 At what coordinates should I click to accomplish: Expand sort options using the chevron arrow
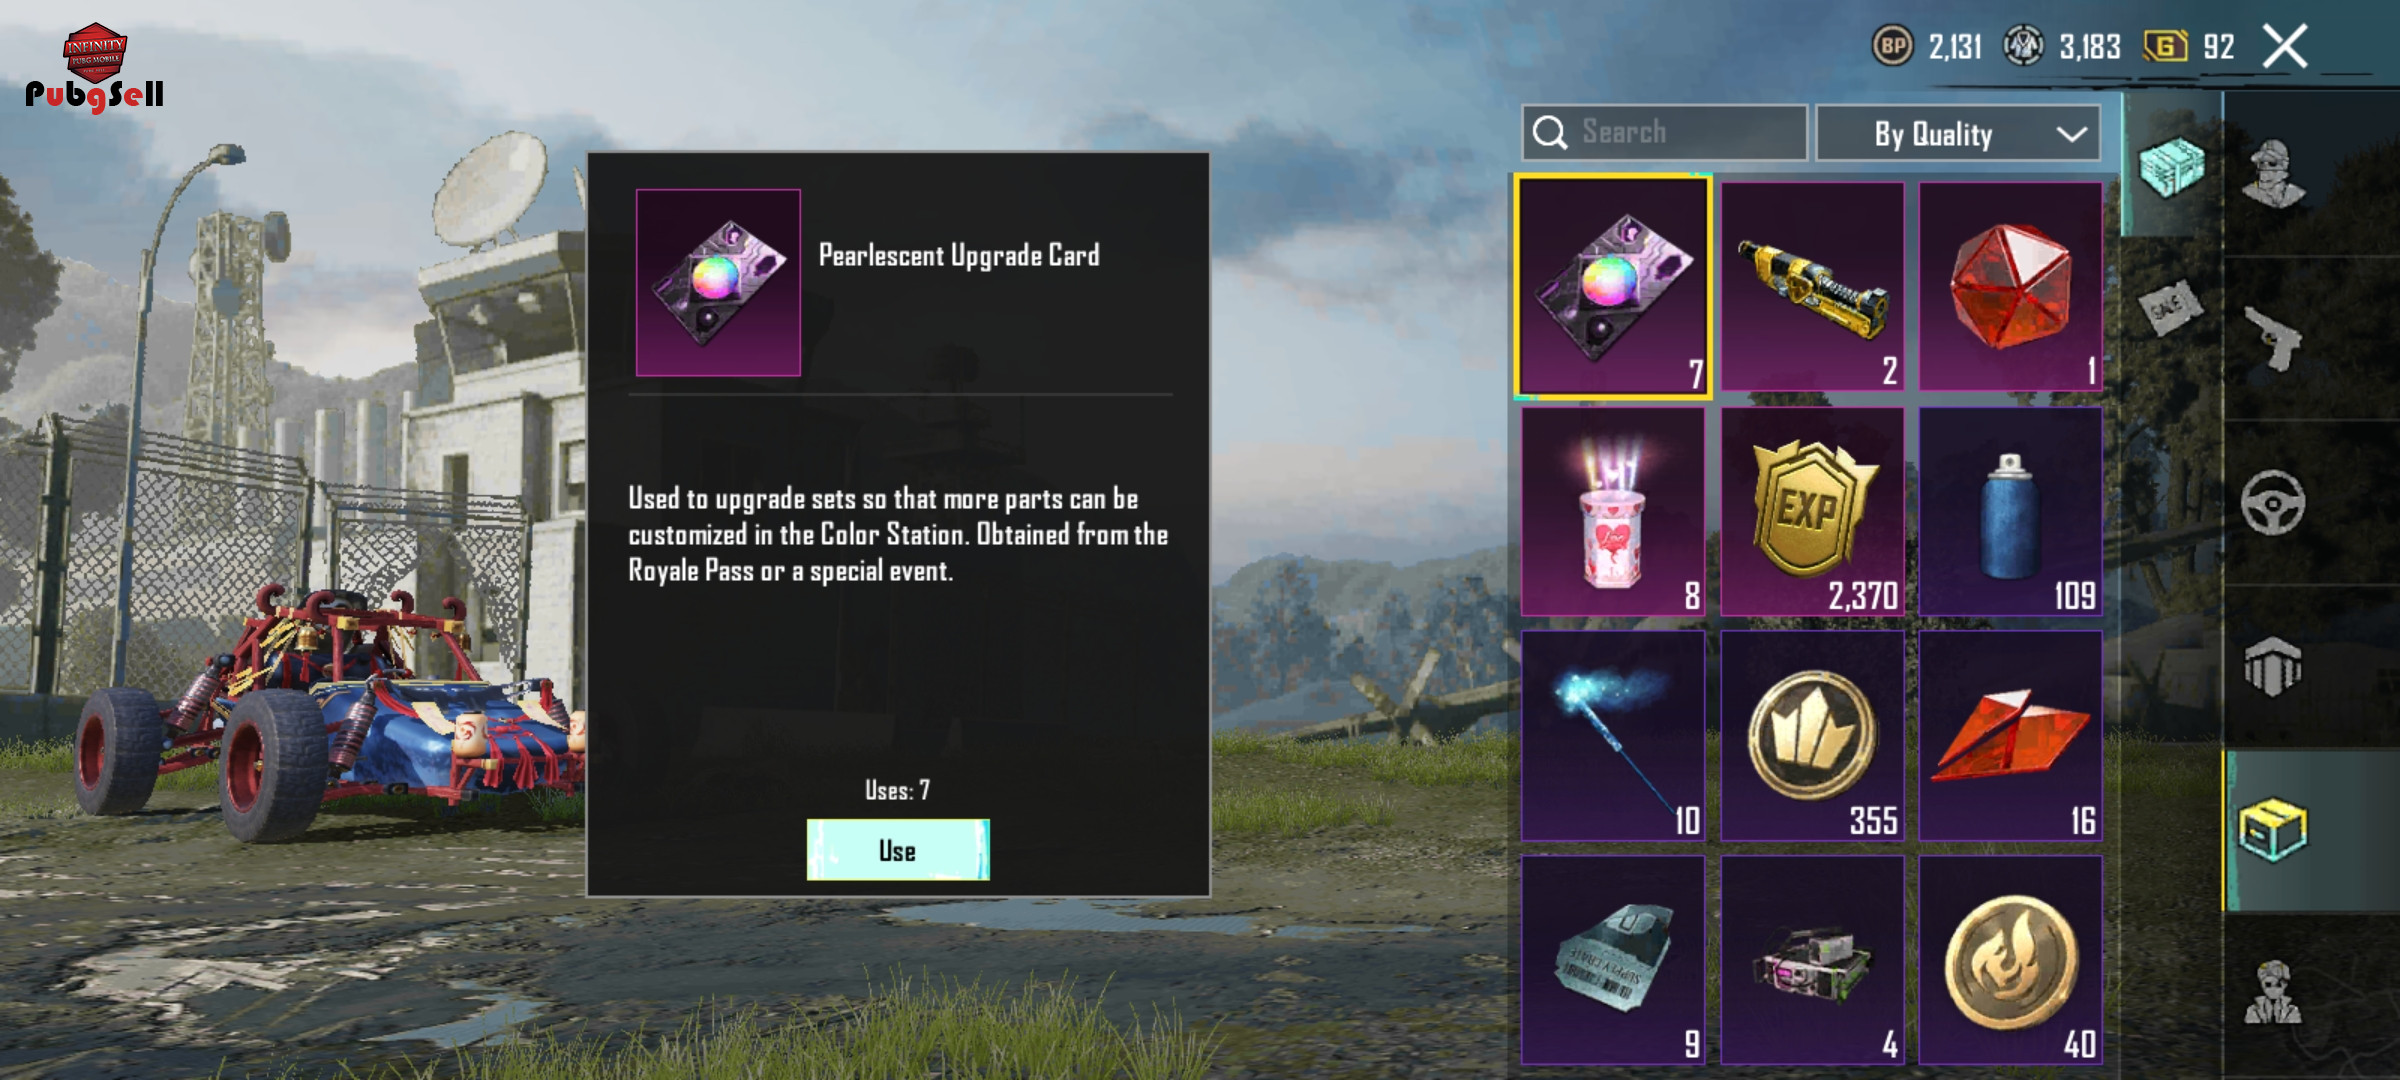point(2071,134)
